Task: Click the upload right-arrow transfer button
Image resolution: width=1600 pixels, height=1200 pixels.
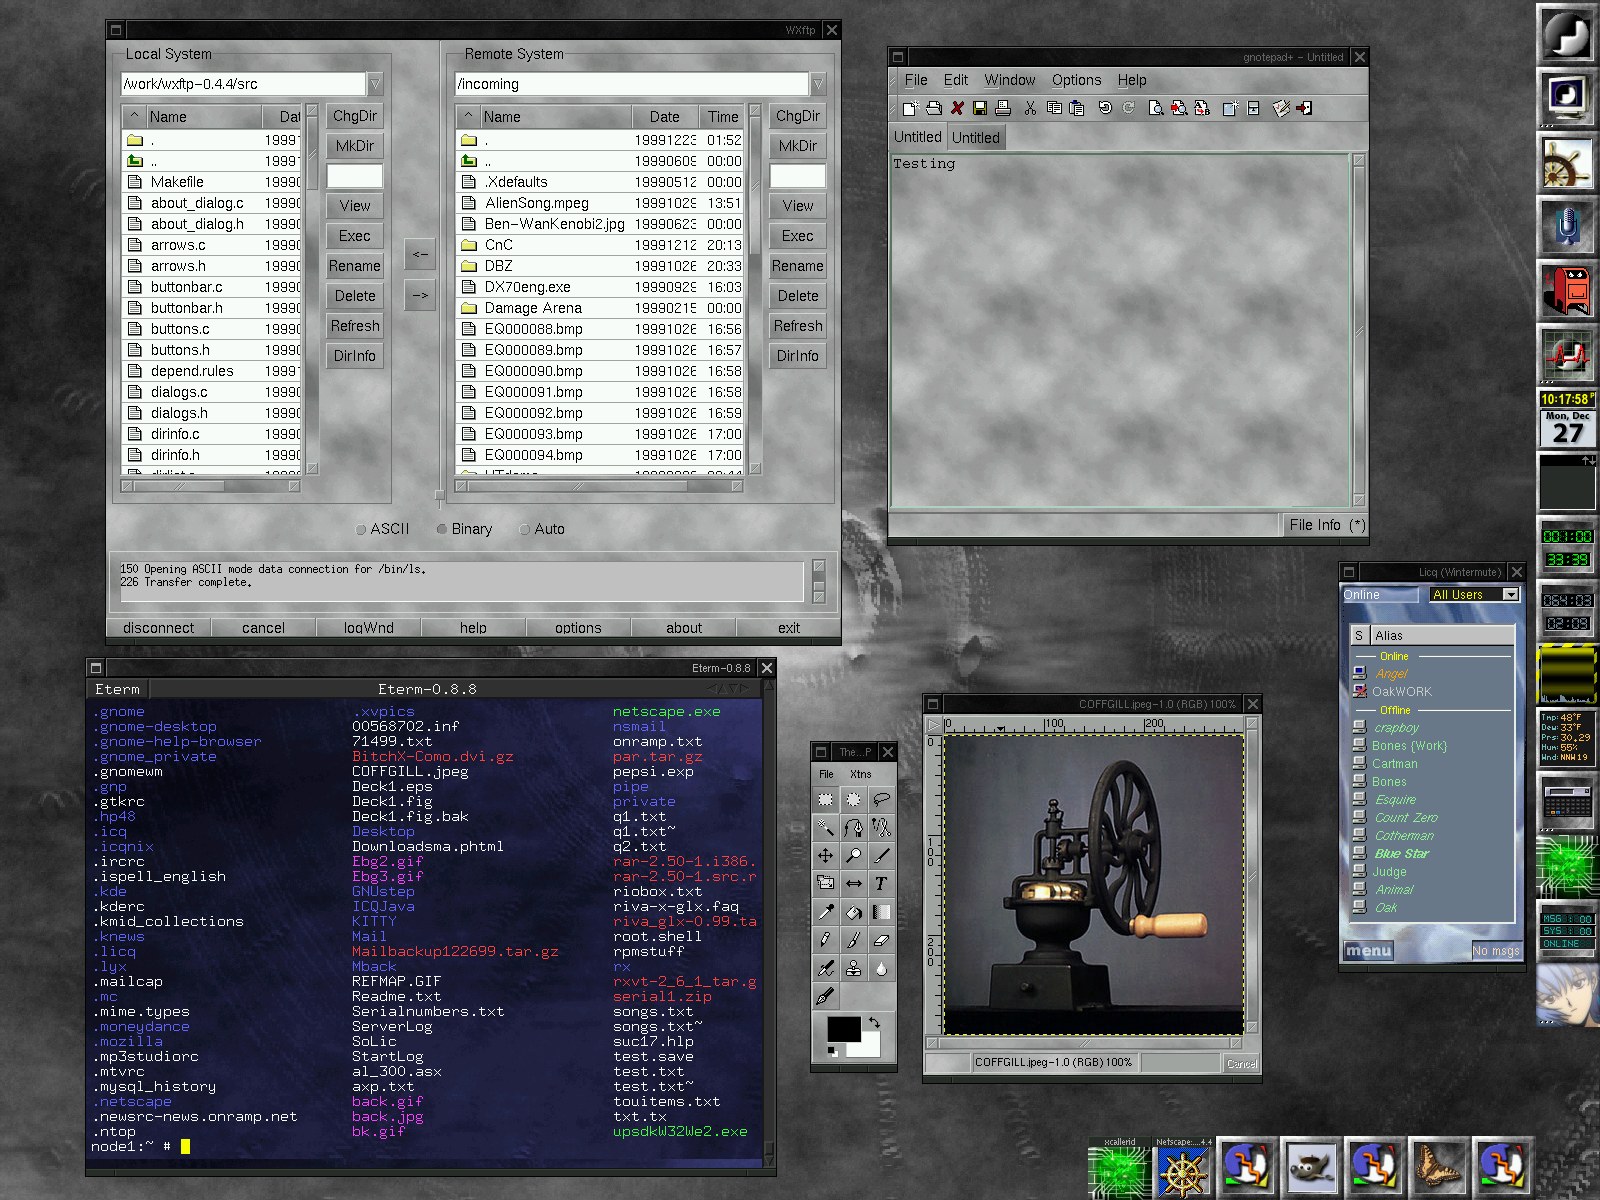Action: coord(420,295)
